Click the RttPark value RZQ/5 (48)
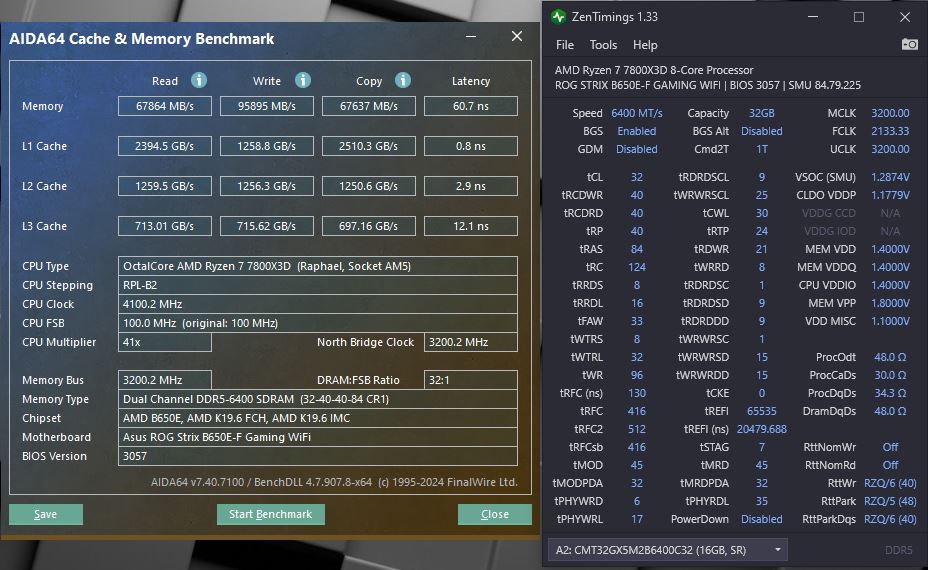 coord(890,501)
